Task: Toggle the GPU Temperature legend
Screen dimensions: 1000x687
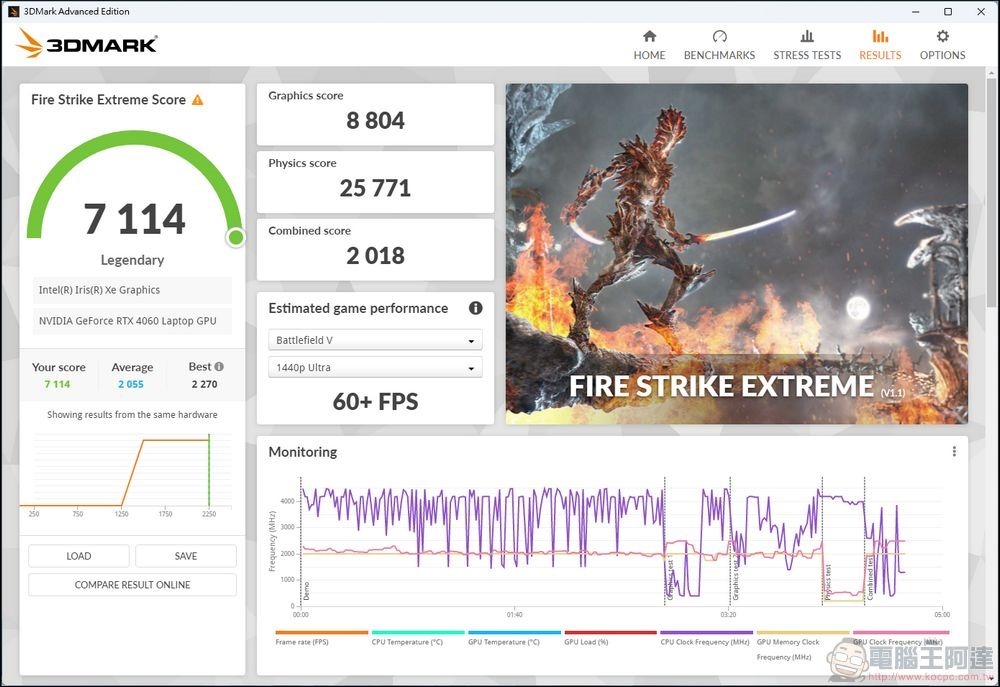Action: point(513,638)
